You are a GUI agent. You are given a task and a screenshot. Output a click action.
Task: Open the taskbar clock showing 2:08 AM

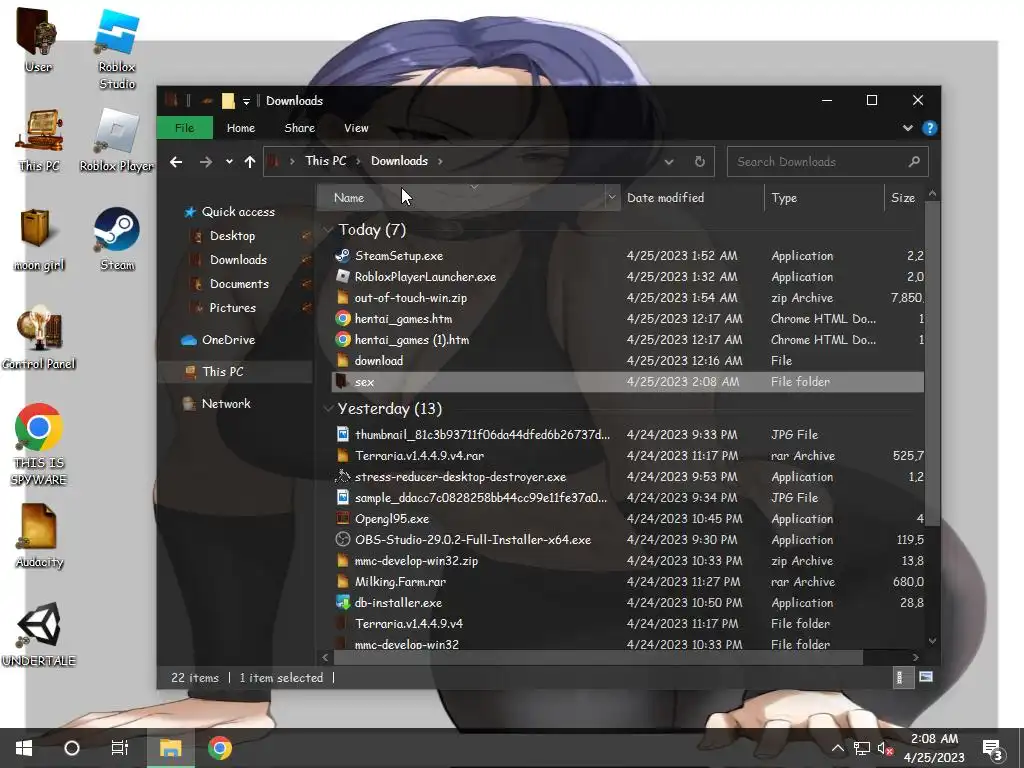(934, 748)
